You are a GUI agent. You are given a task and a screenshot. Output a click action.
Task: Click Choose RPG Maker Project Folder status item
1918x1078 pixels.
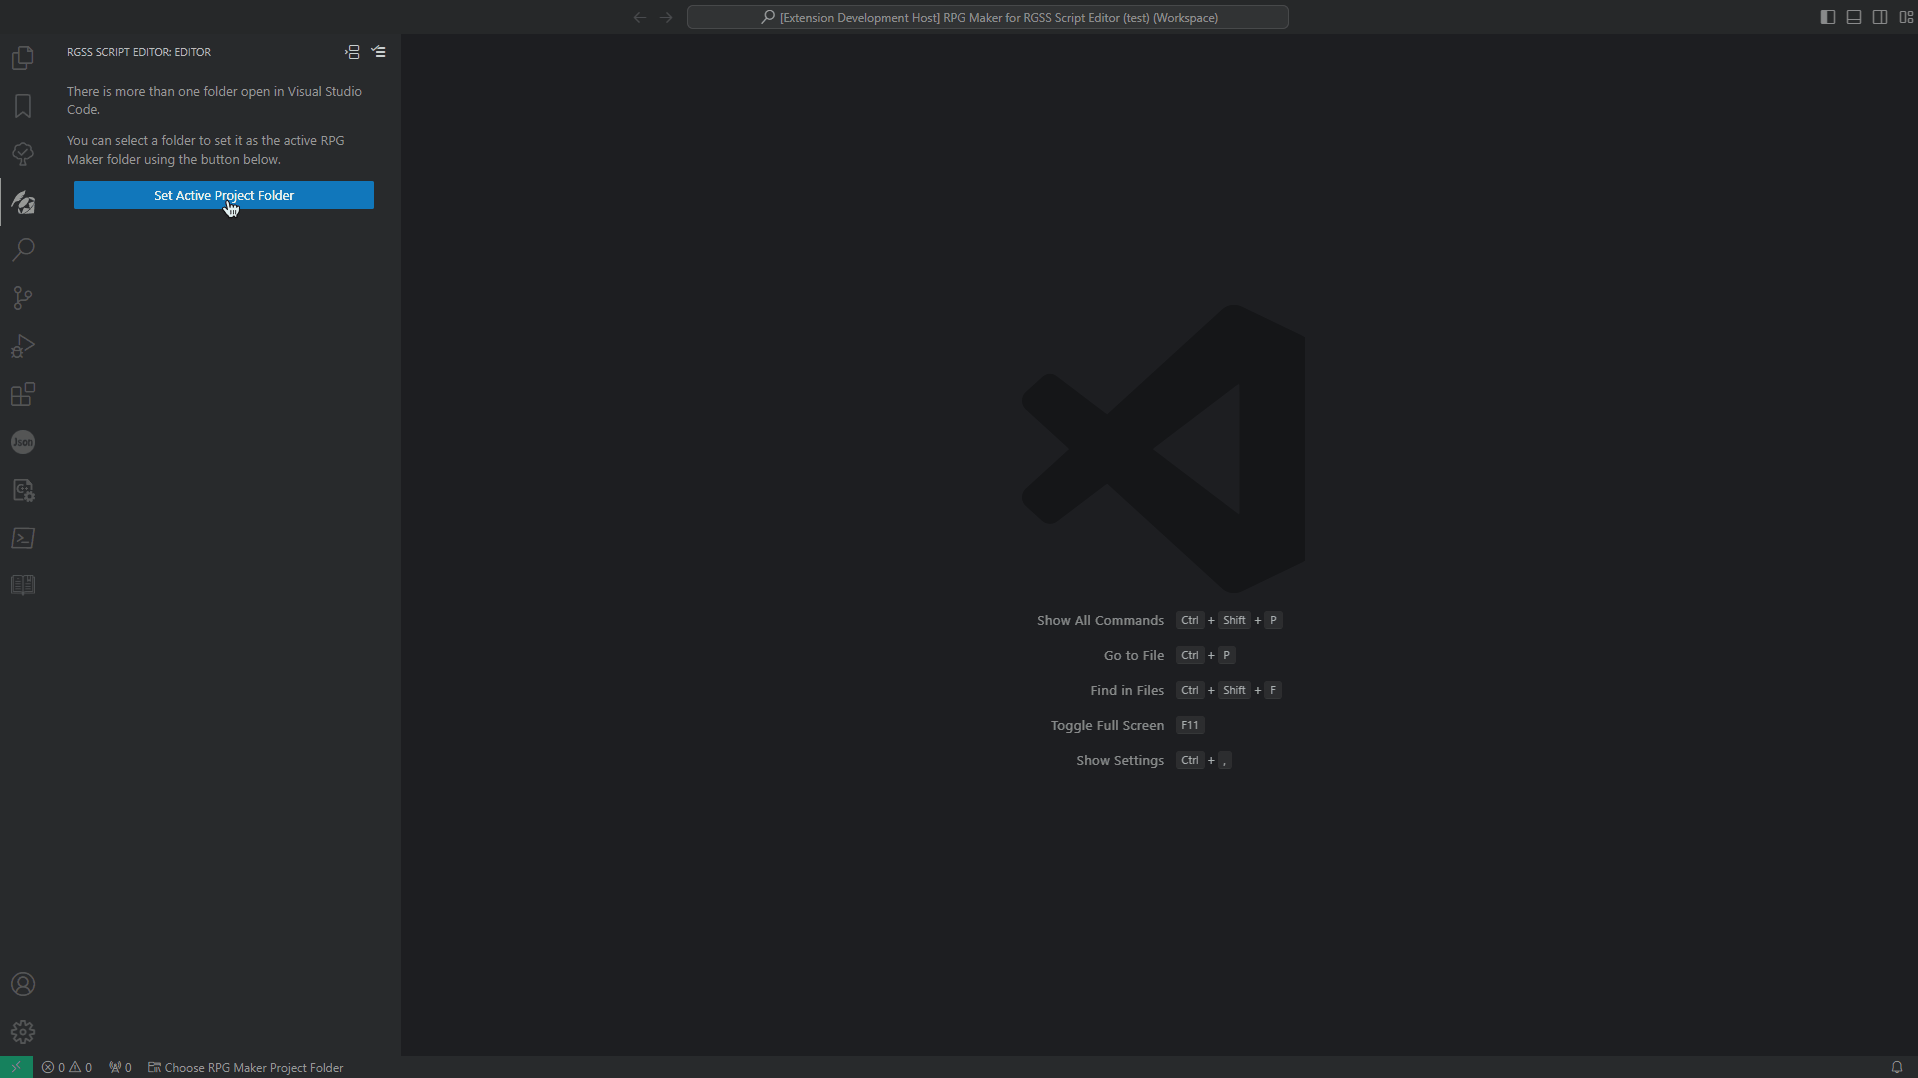coord(246,1067)
